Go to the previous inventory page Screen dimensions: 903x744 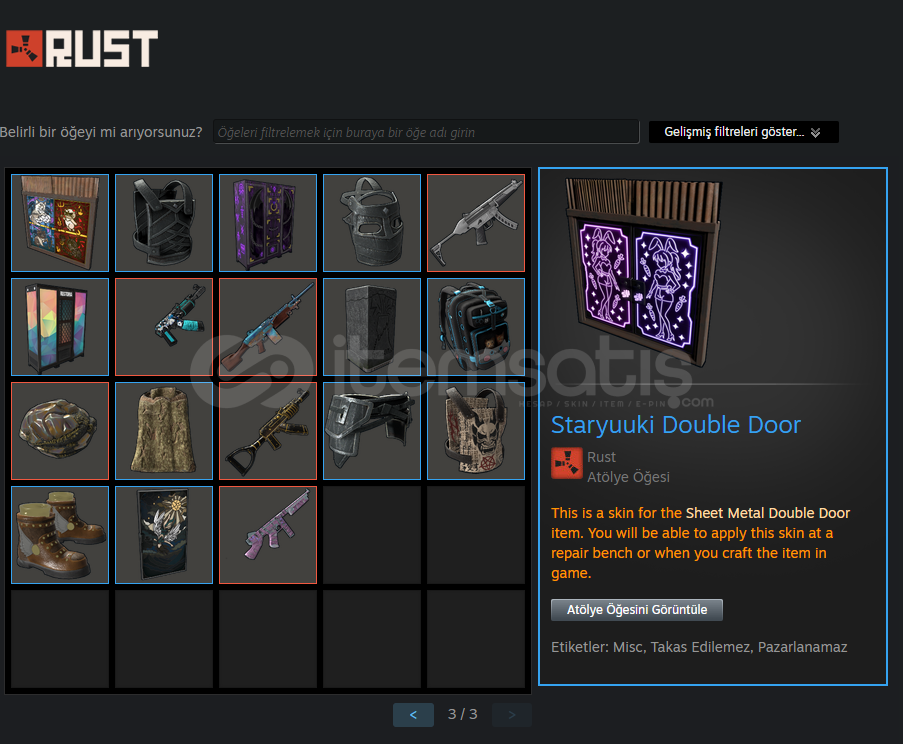pyautogui.click(x=413, y=715)
